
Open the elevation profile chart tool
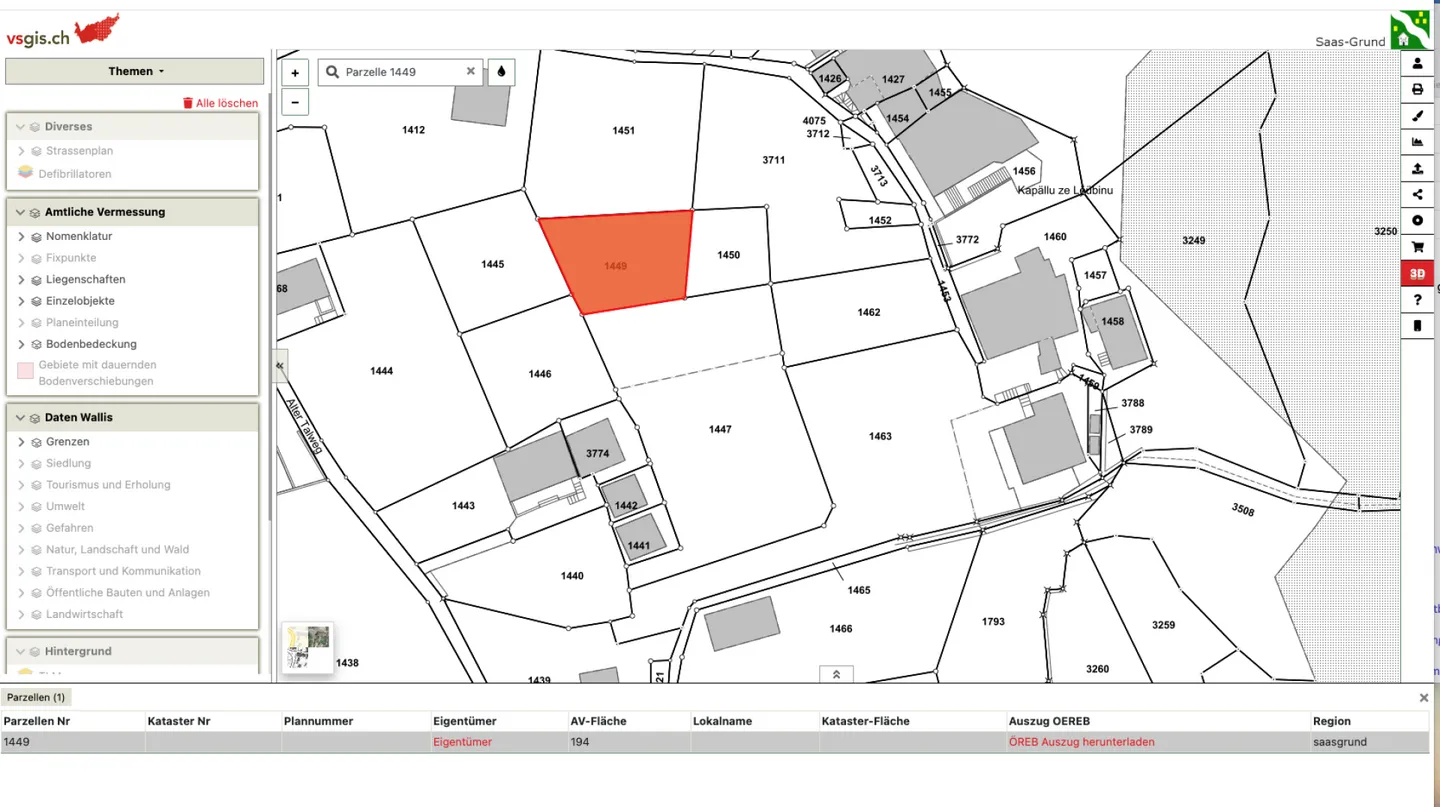pyautogui.click(x=1417, y=142)
